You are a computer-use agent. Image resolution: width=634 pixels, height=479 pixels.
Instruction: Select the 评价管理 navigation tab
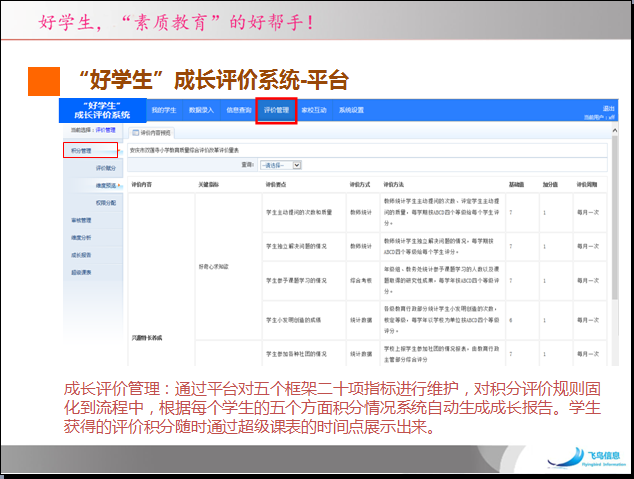tap(276, 110)
